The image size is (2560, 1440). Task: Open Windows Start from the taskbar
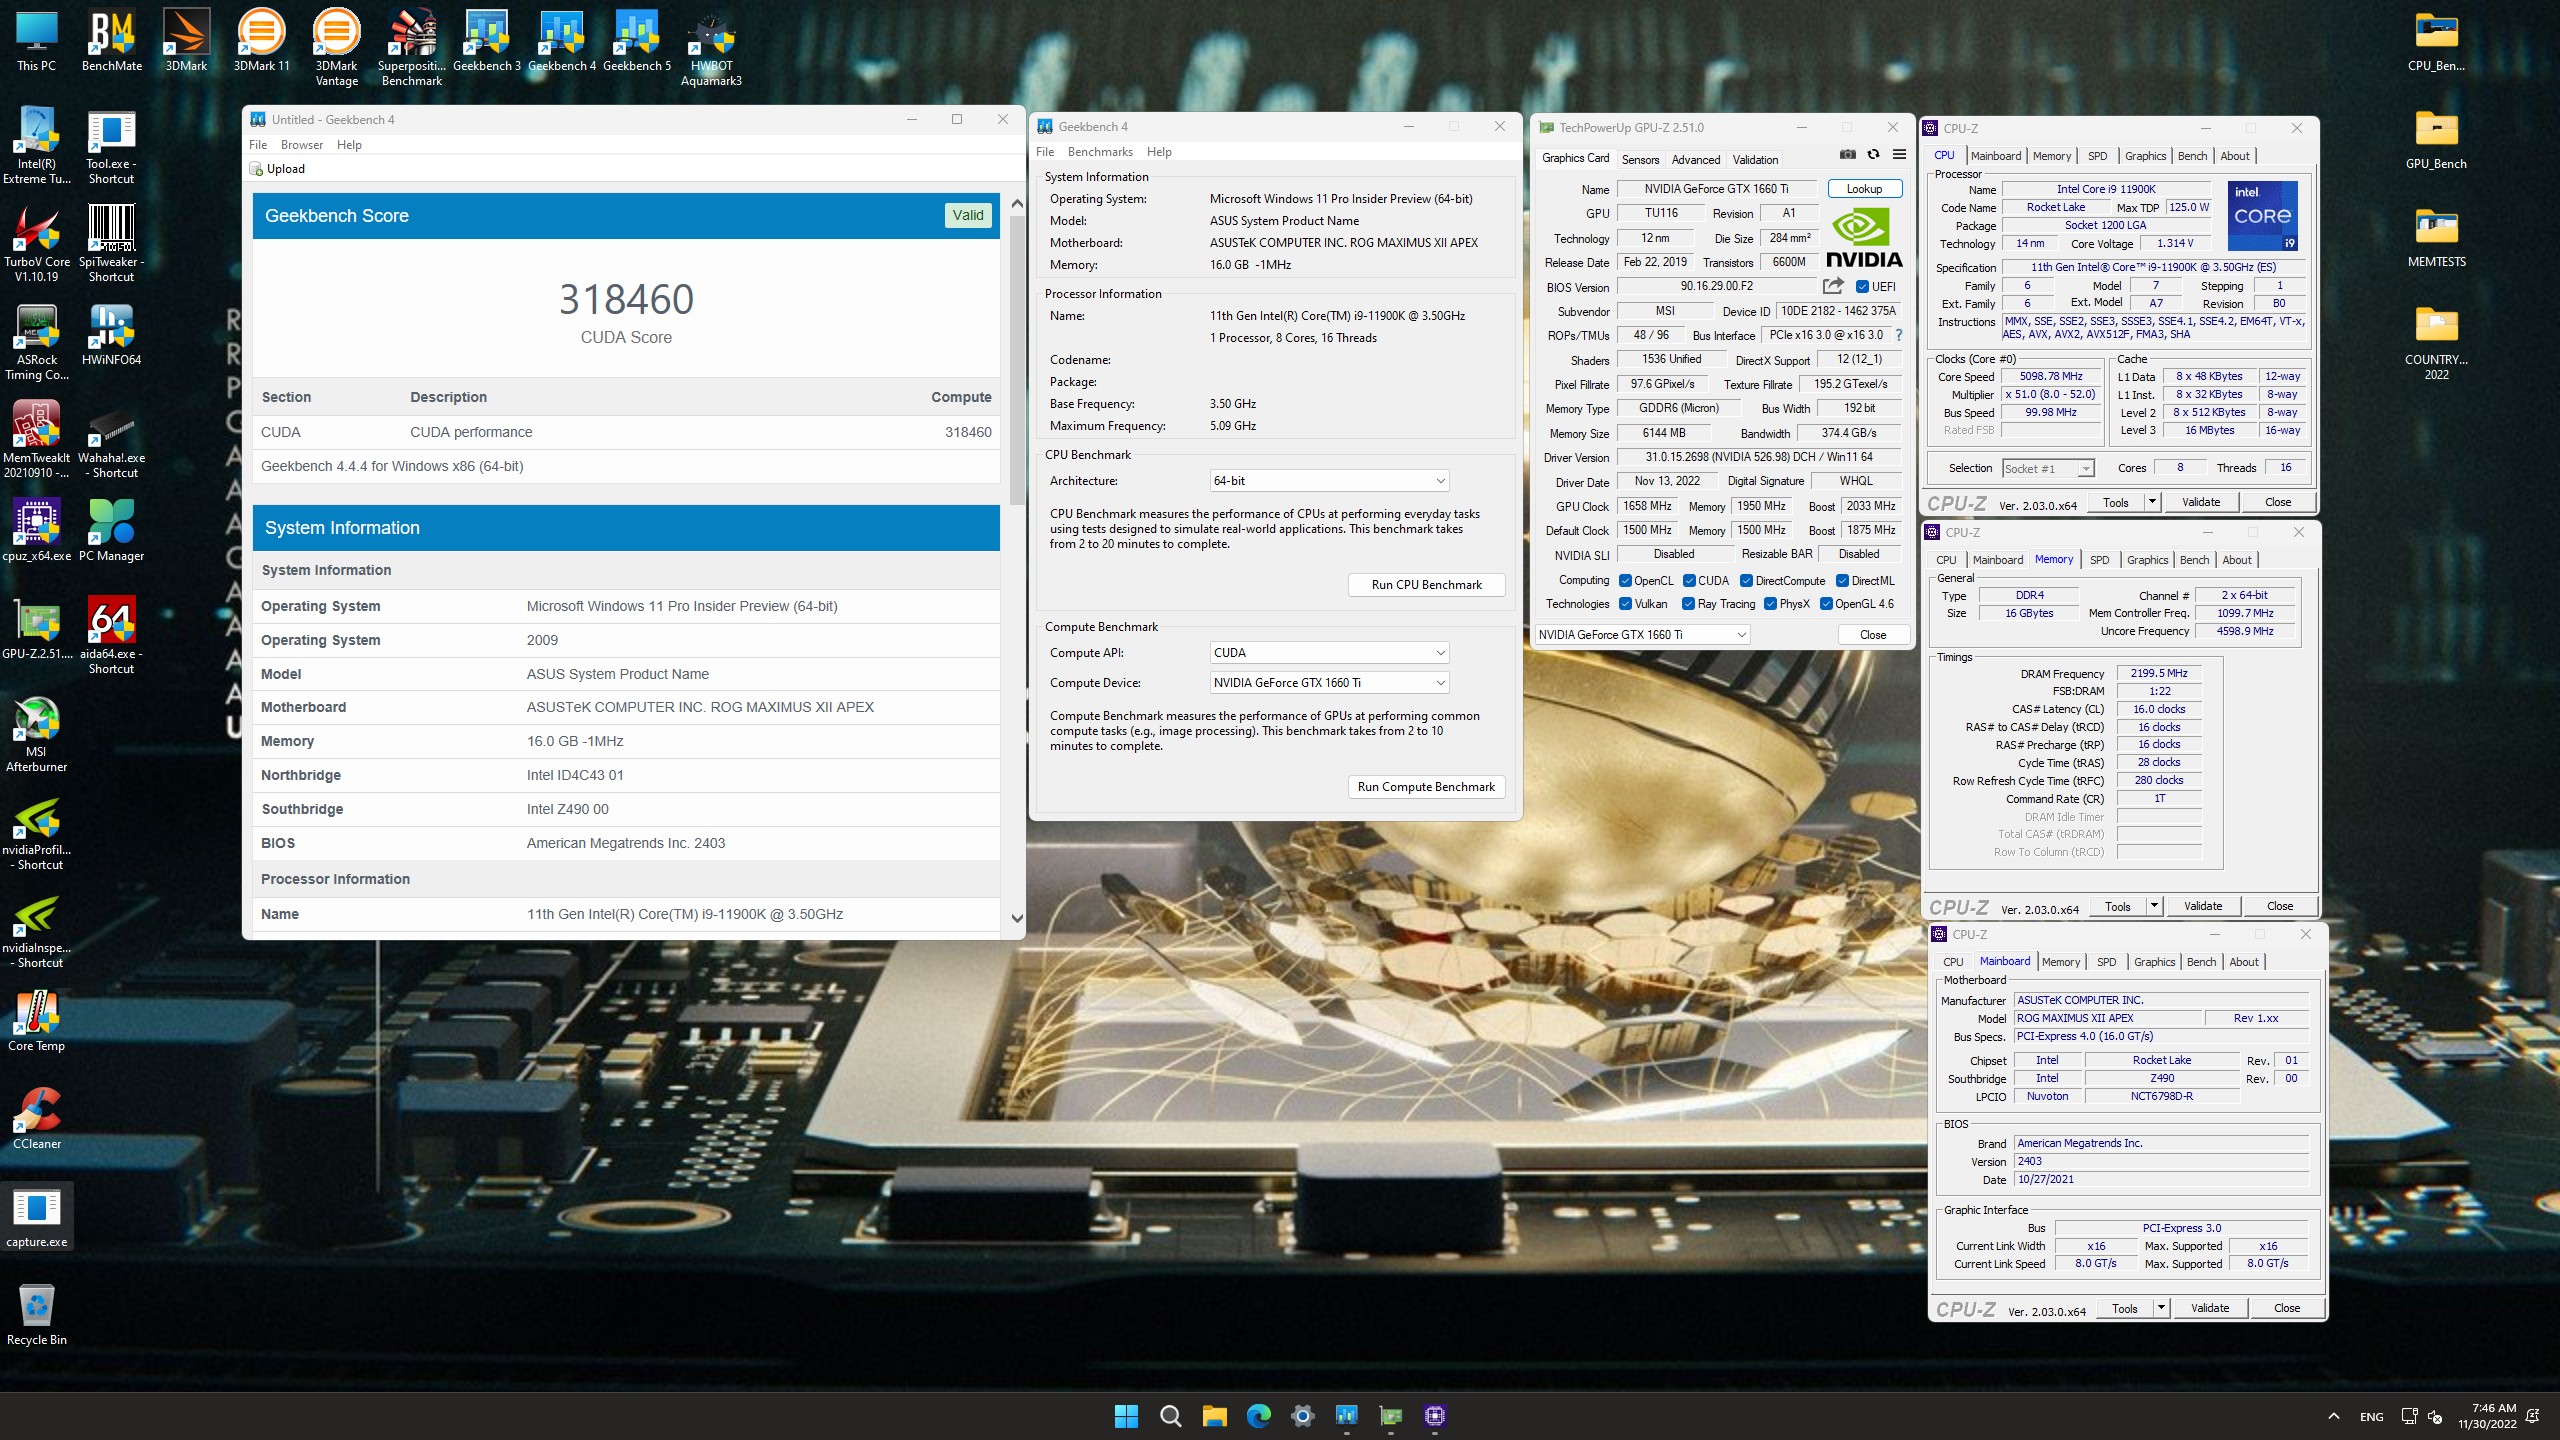[1126, 1416]
